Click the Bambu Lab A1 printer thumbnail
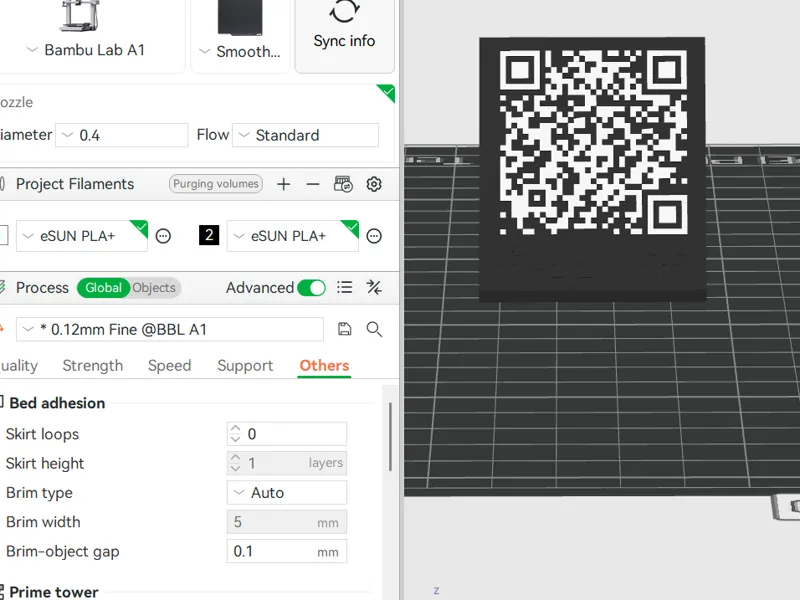800x600 pixels. (x=80, y=15)
